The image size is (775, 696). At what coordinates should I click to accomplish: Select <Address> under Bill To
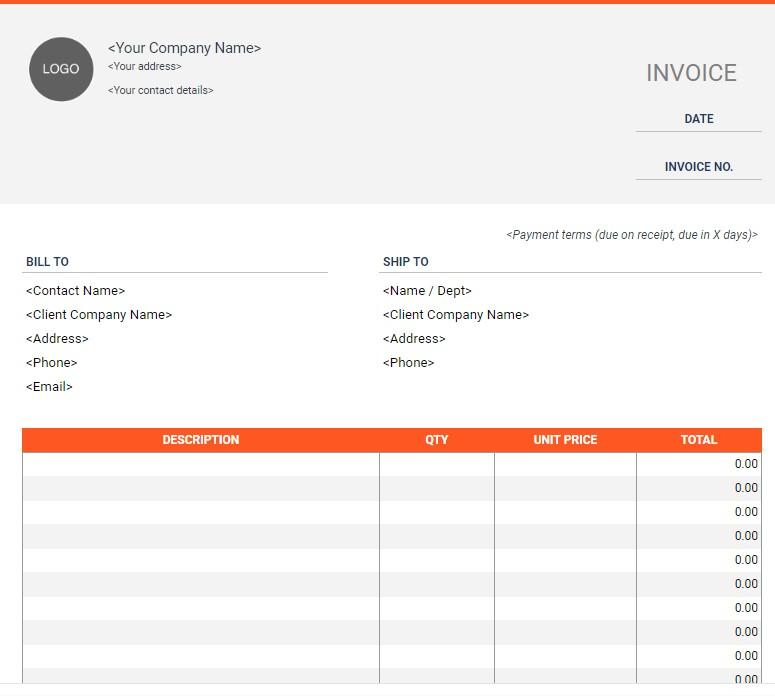(x=57, y=339)
